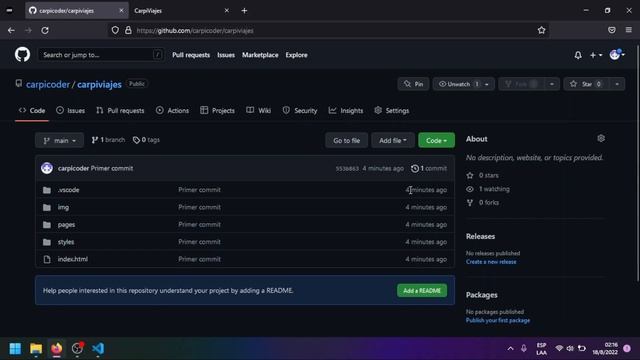
Task: Close the carpicoder/carpiviajes tab
Action: point(121,11)
